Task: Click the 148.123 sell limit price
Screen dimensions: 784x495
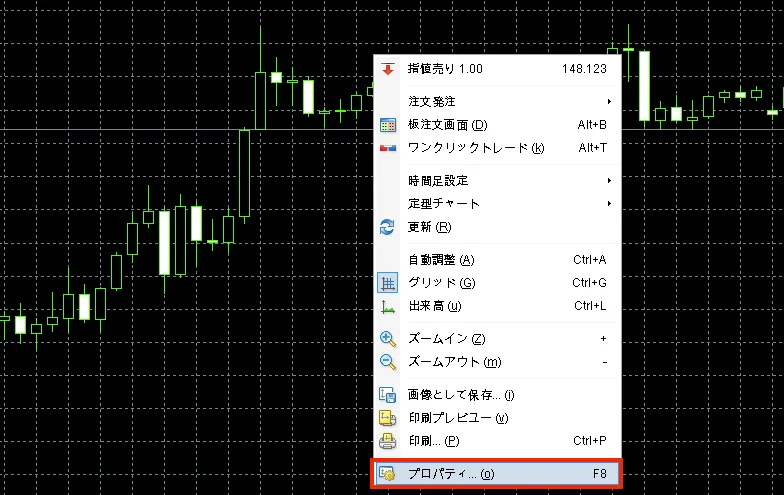Action: coord(584,69)
